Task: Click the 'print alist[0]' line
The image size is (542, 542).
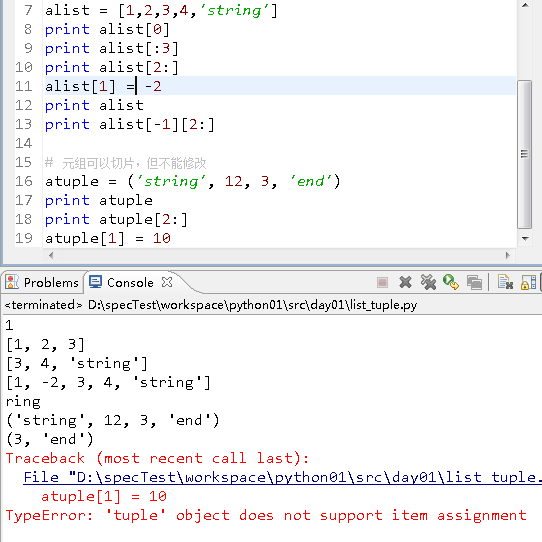Action: point(107,29)
